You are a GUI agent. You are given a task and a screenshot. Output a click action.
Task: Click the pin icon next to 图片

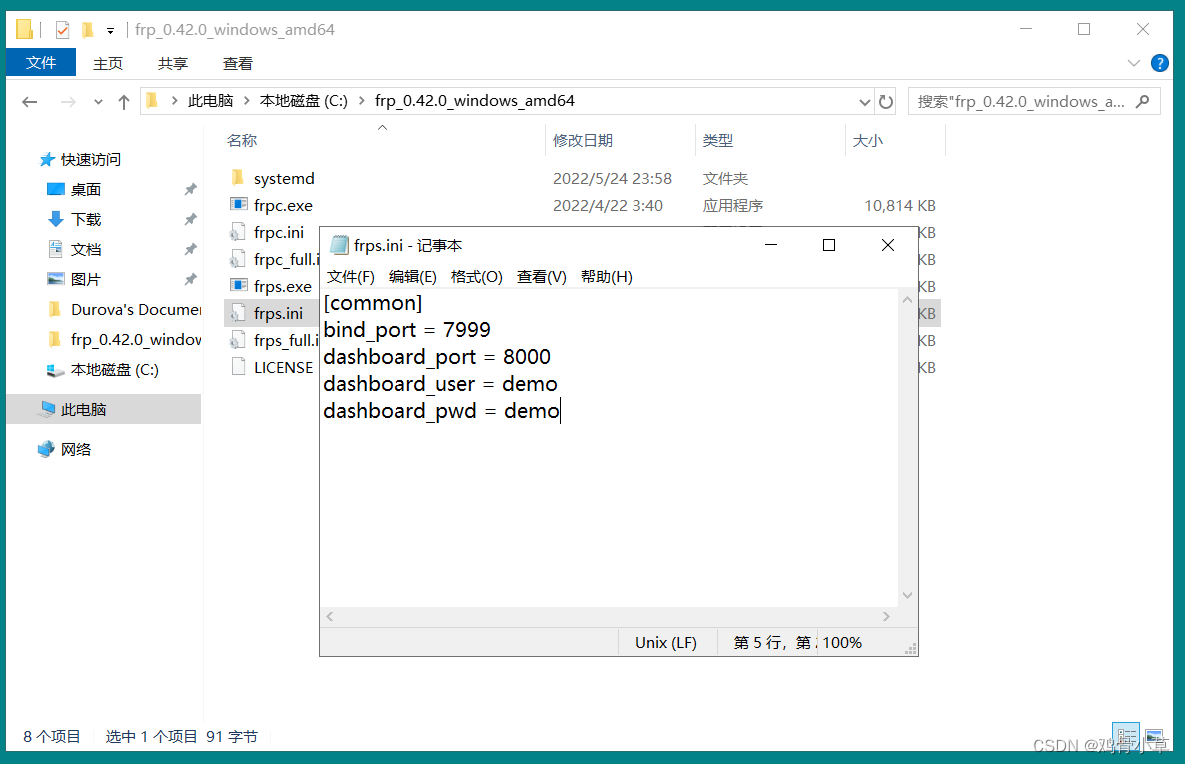tap(190, 280)
